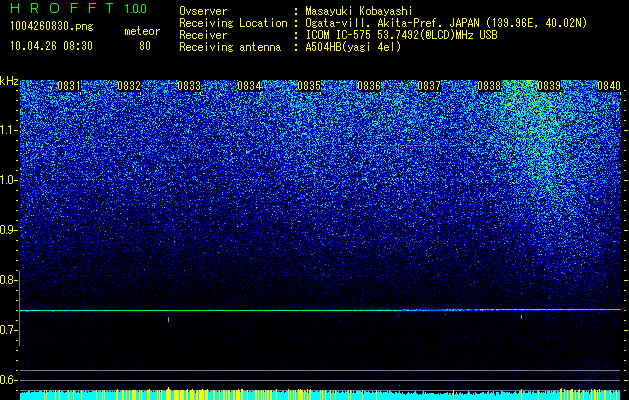This screenshot has height=400, width=629.
Task: Click time marker 0836
Action: (369, 86)
